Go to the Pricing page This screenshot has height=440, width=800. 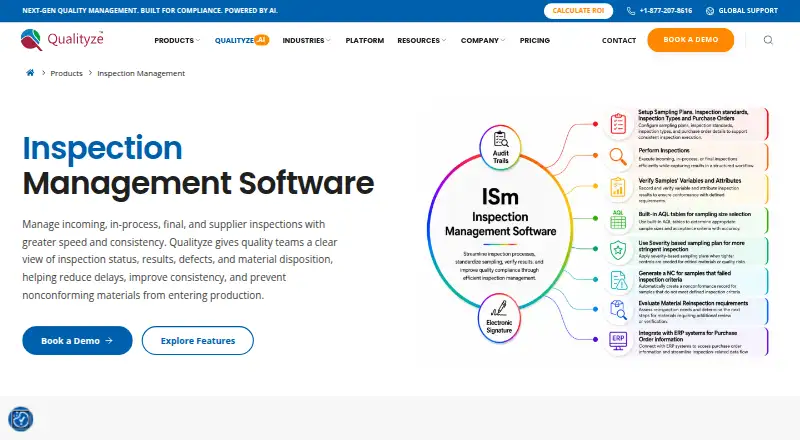pyautogui.click(x=535, y=40)
